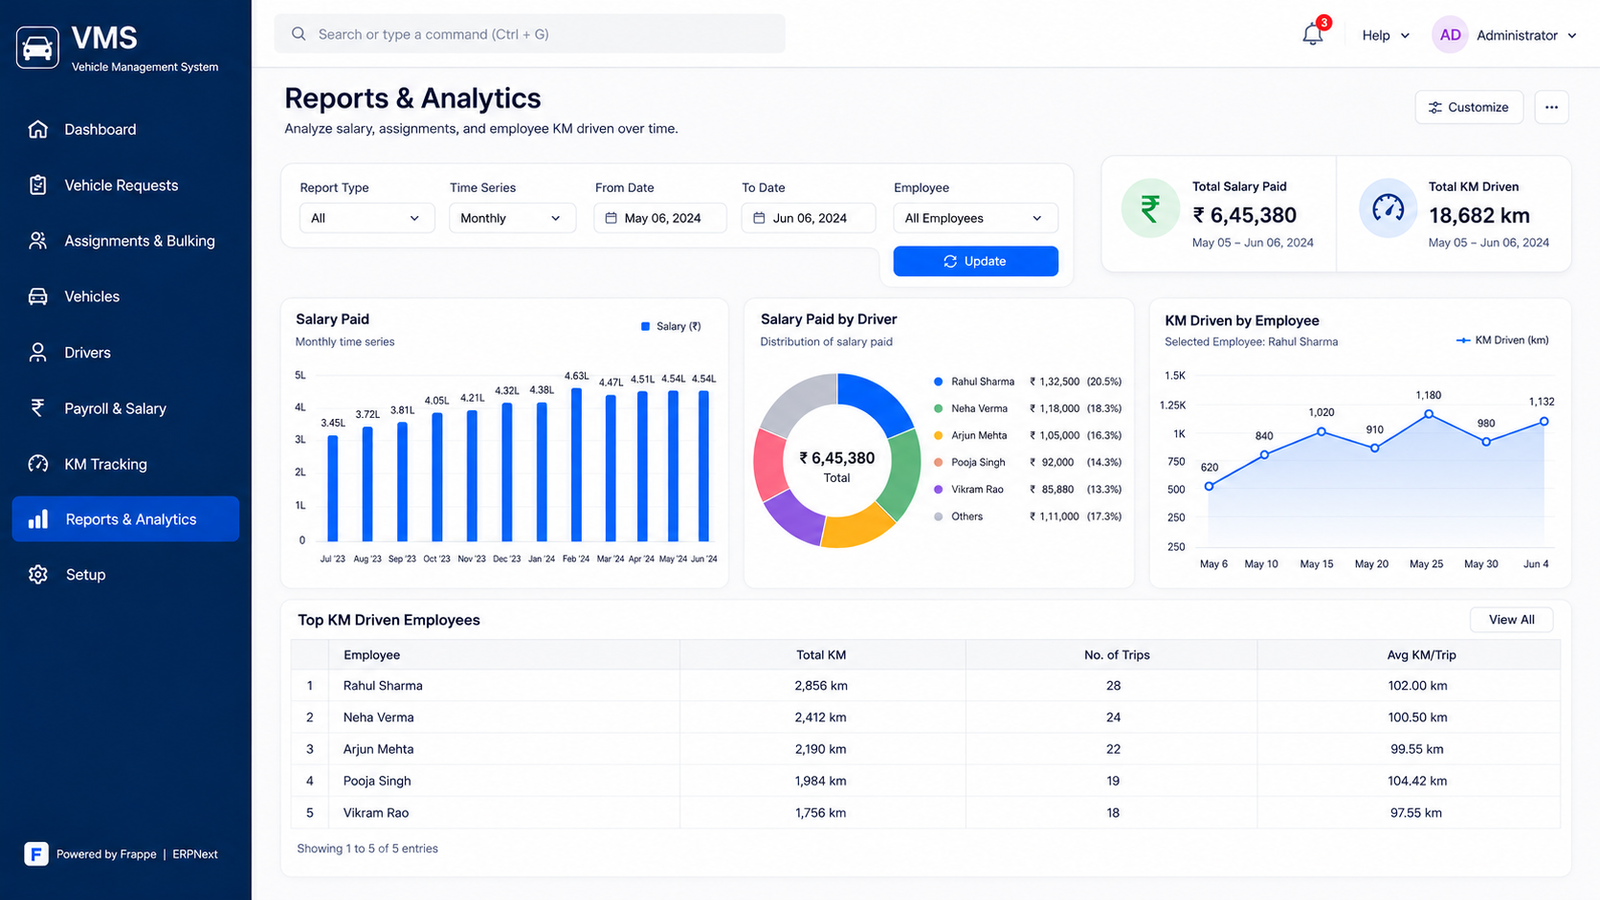Viewport: 1600px width, 900px height.
Task: Open the Time Series Monthly dropdown
Action: point(512,218)
